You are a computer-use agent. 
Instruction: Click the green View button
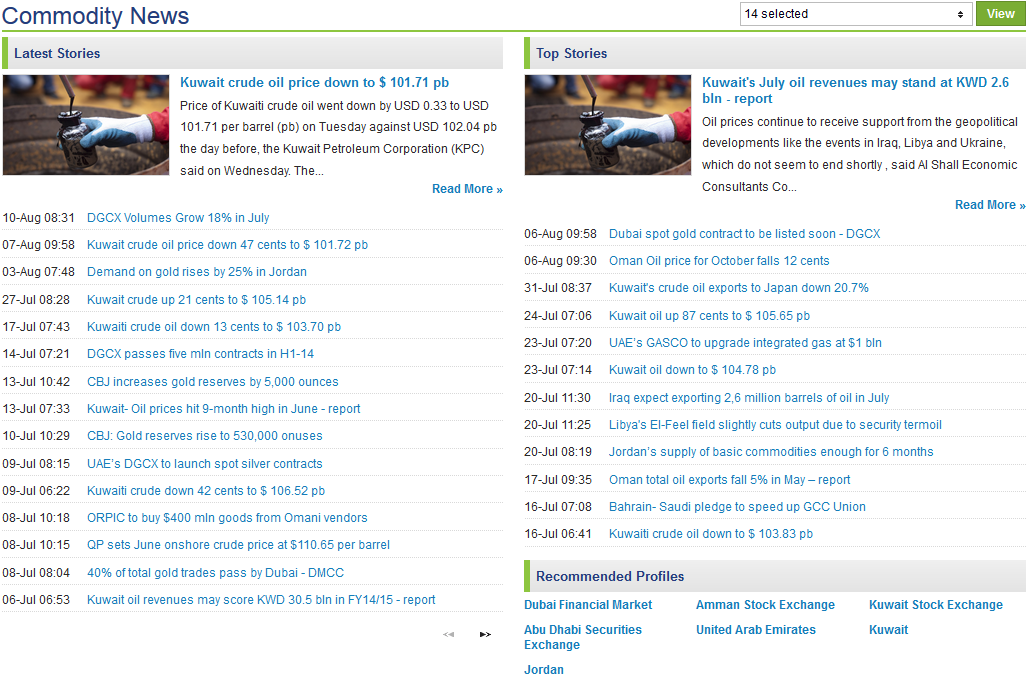[x=1000, y=14]
